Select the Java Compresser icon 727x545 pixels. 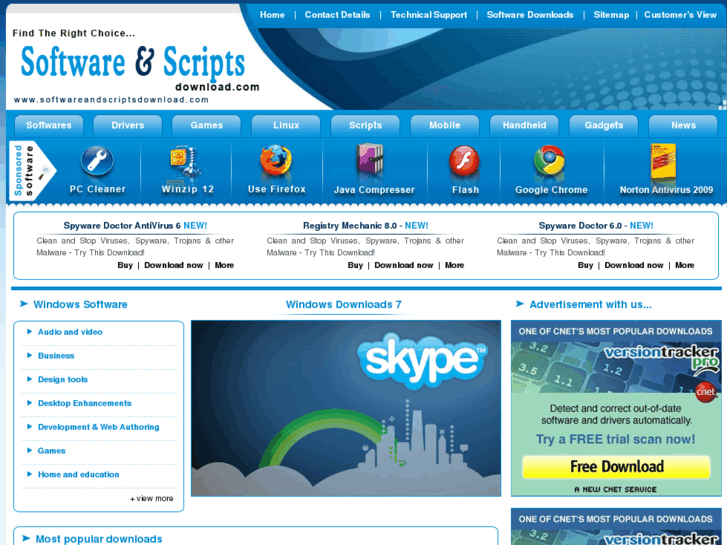pos(370,160)
